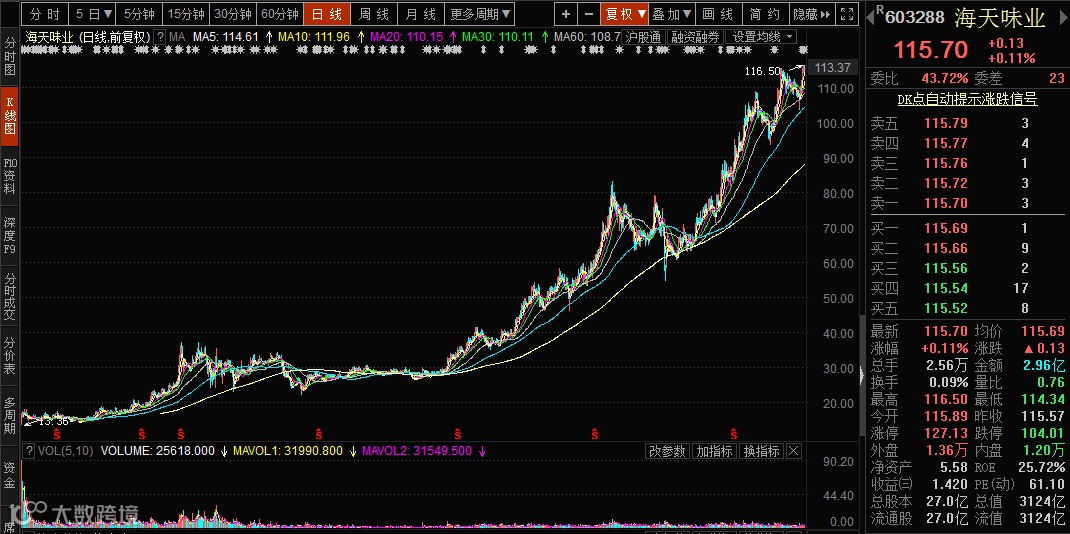The width and height of the screenshot is (1070, 534).
Task: Open 深度F9 sidebar page
Action: coord(10,236)
